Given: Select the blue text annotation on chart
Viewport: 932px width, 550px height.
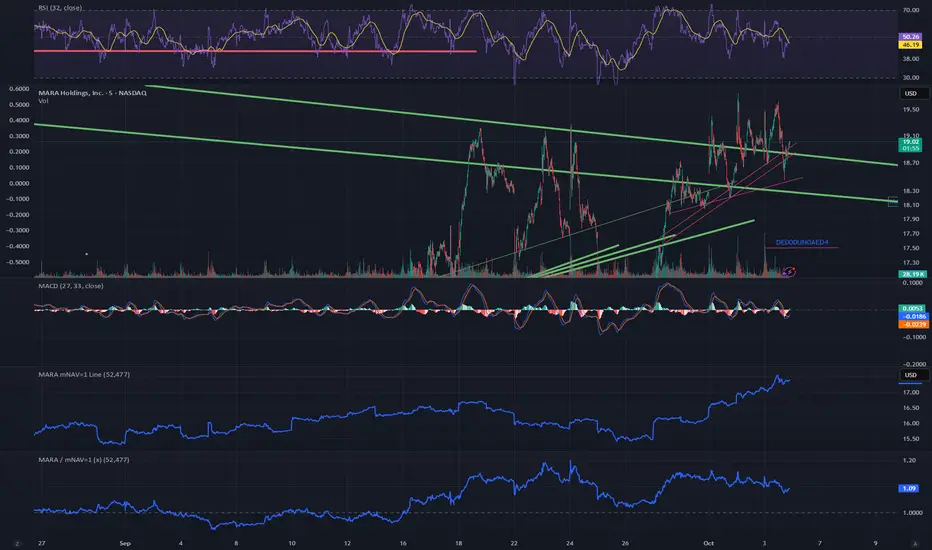Looking at the screenshot, I should click(x=801, y=243).
